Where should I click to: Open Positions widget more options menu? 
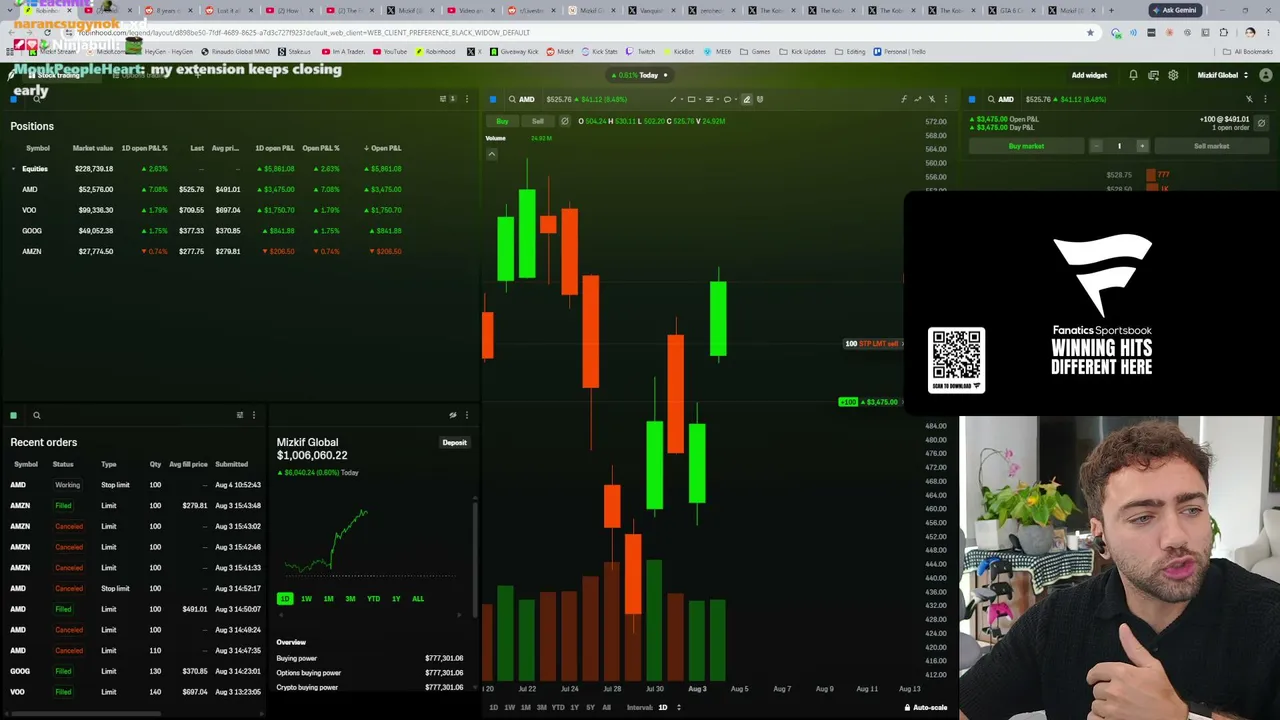466,99
